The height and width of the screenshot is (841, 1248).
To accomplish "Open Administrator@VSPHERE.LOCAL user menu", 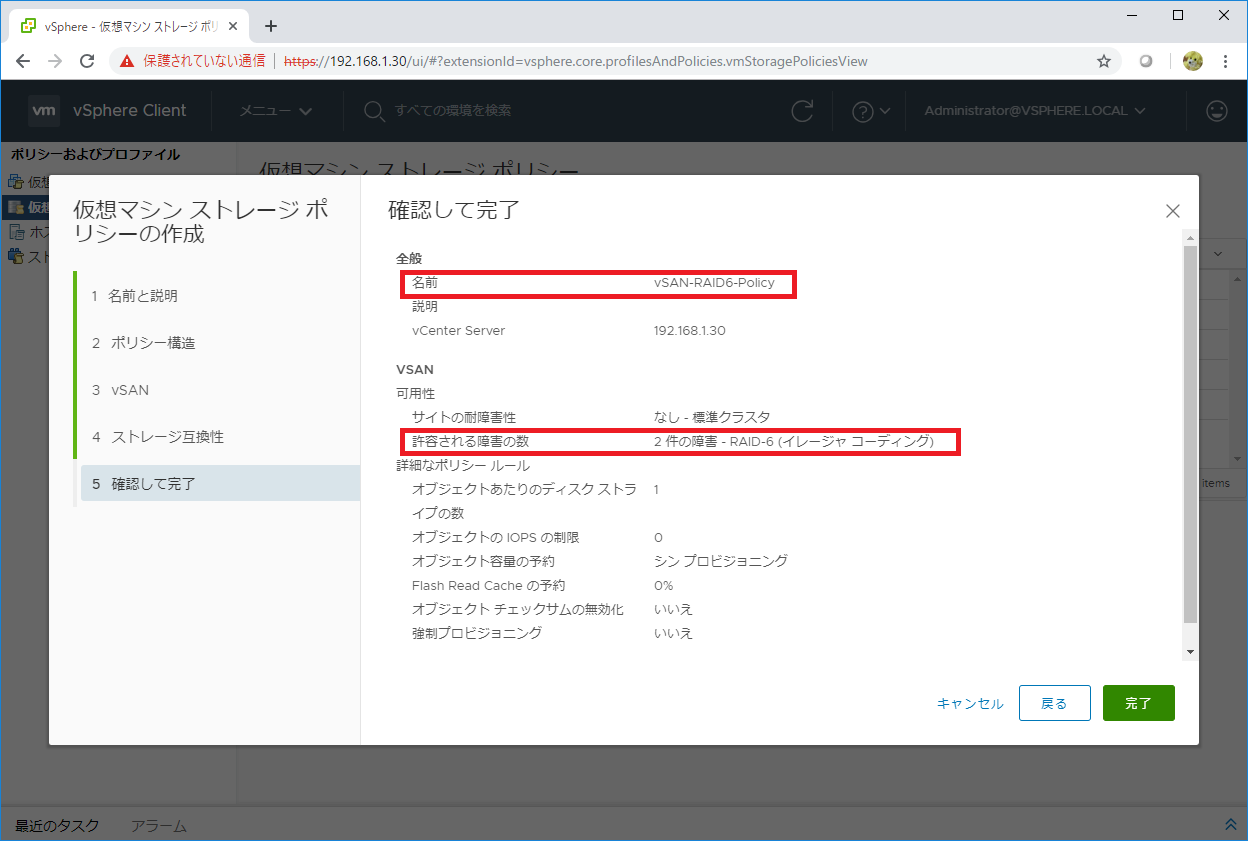I will tap(1035, 111).
